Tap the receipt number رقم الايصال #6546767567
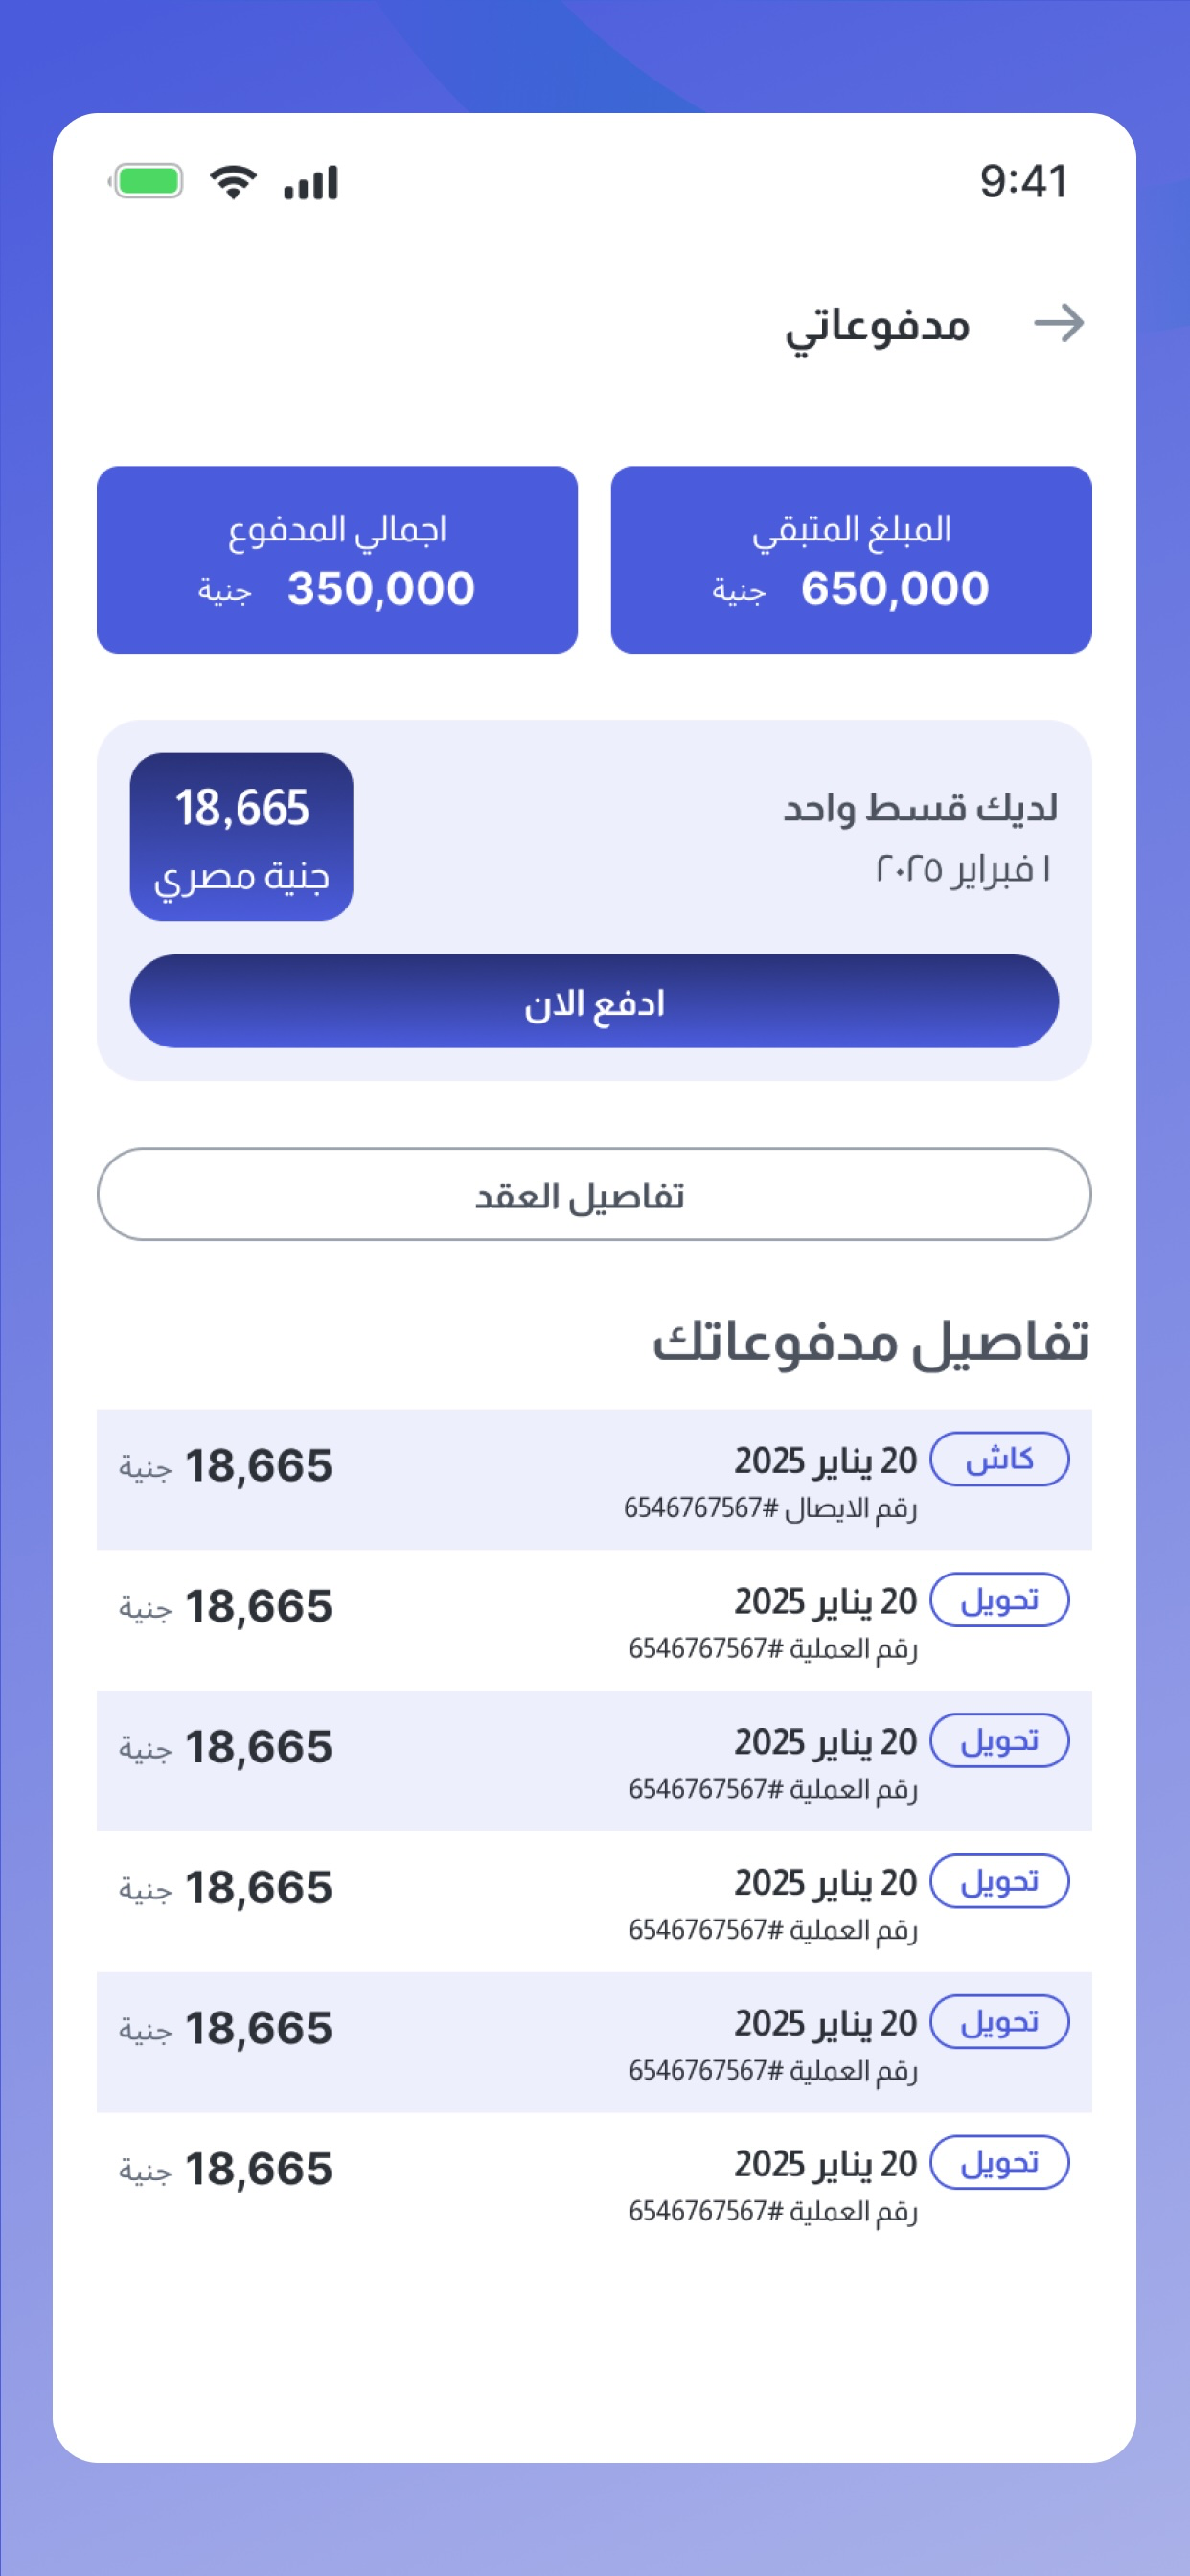 pos(770,1507)
